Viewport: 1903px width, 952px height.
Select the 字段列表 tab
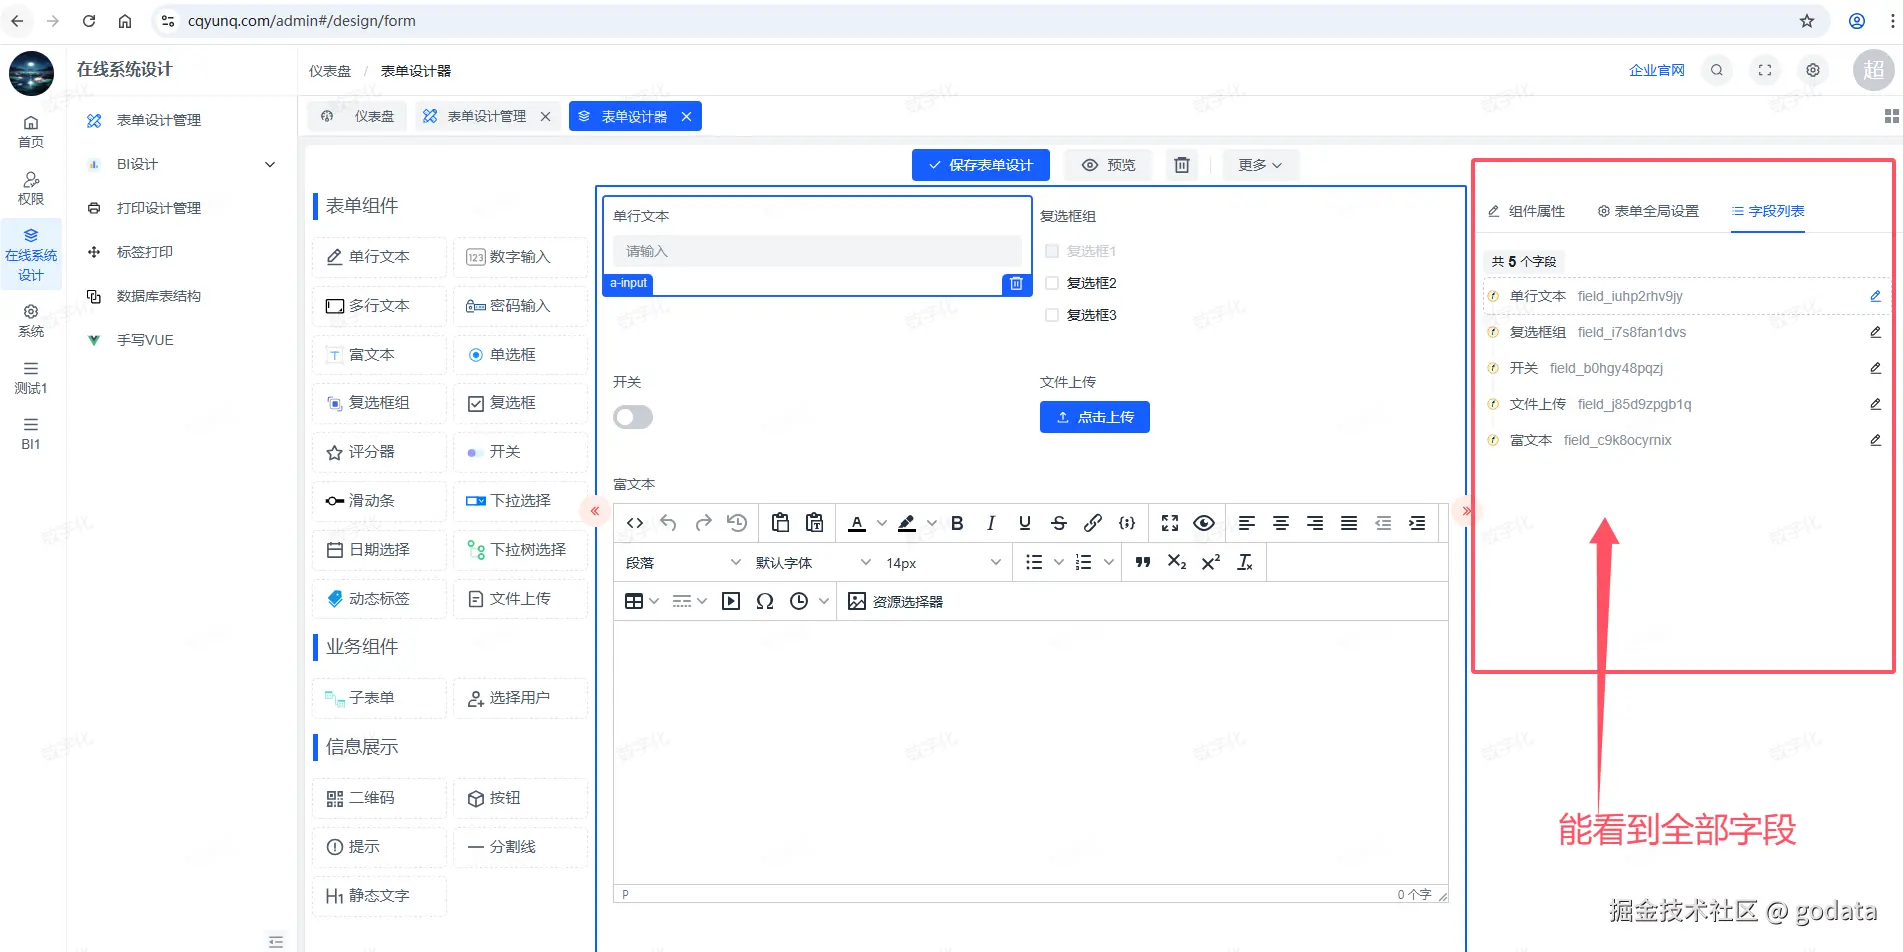(1768, 211)
